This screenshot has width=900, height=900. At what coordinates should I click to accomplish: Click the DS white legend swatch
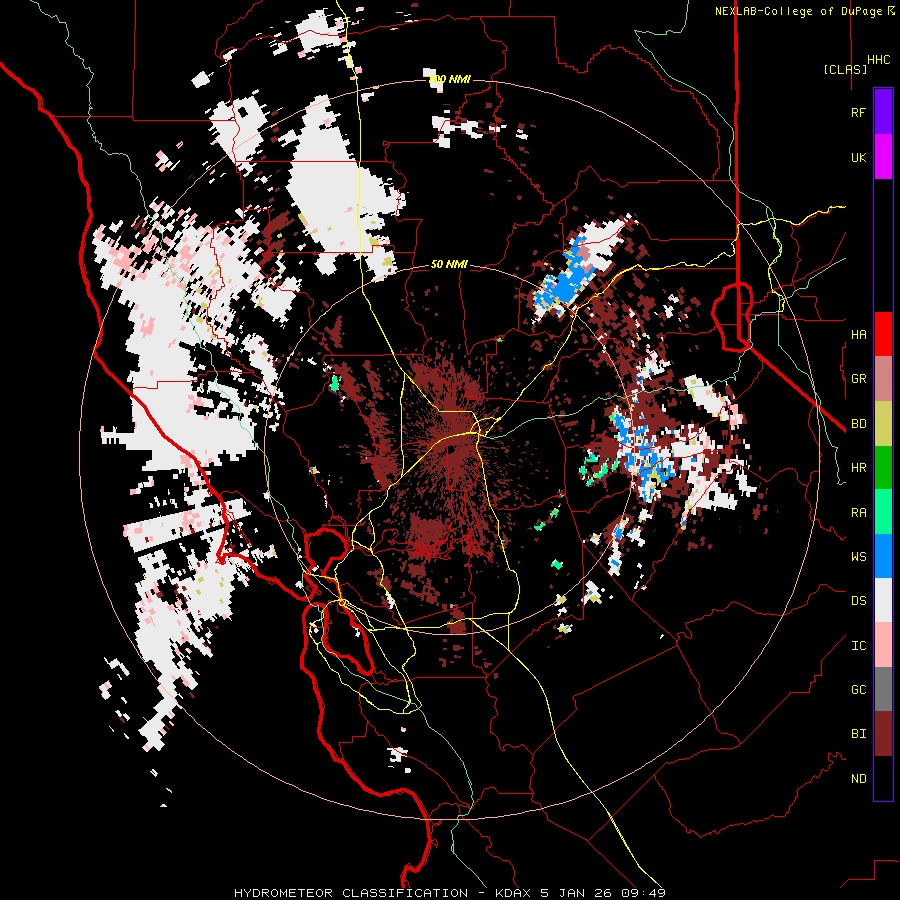coord(883,600)
